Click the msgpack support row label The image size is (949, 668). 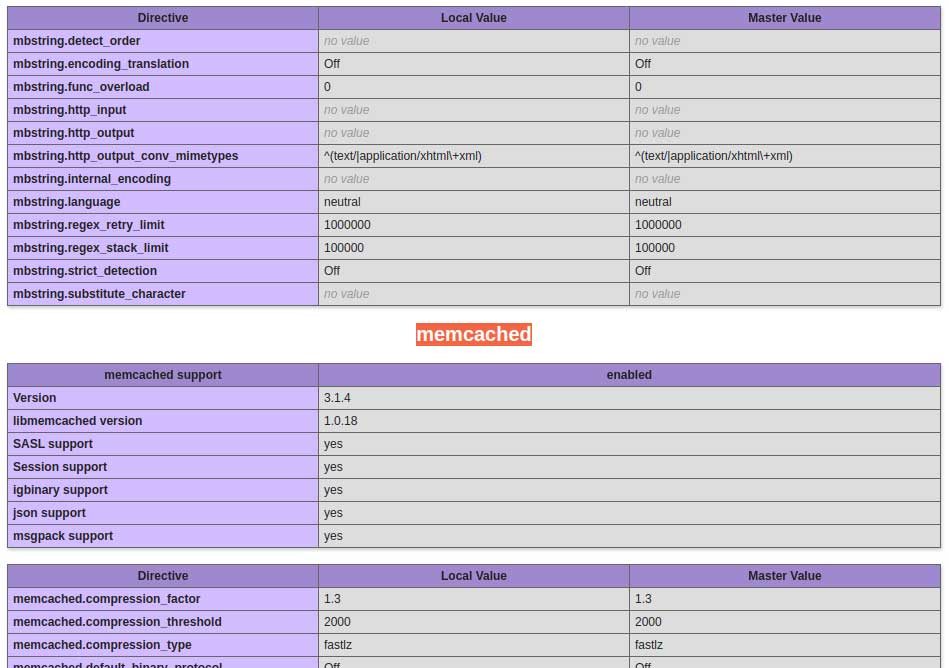pyautogui.click(x=63, y=536)
